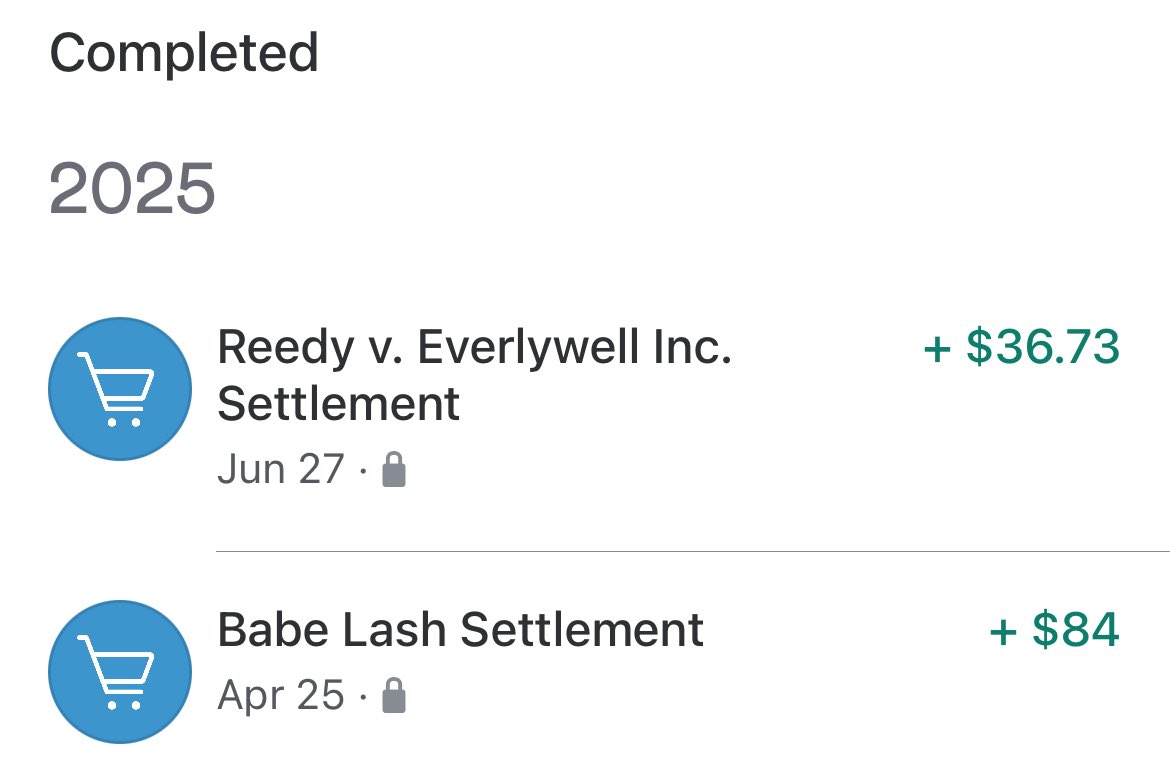Click the dot separator after Jun 27
The image size is (1170, 776).
[x=363, y=471]
